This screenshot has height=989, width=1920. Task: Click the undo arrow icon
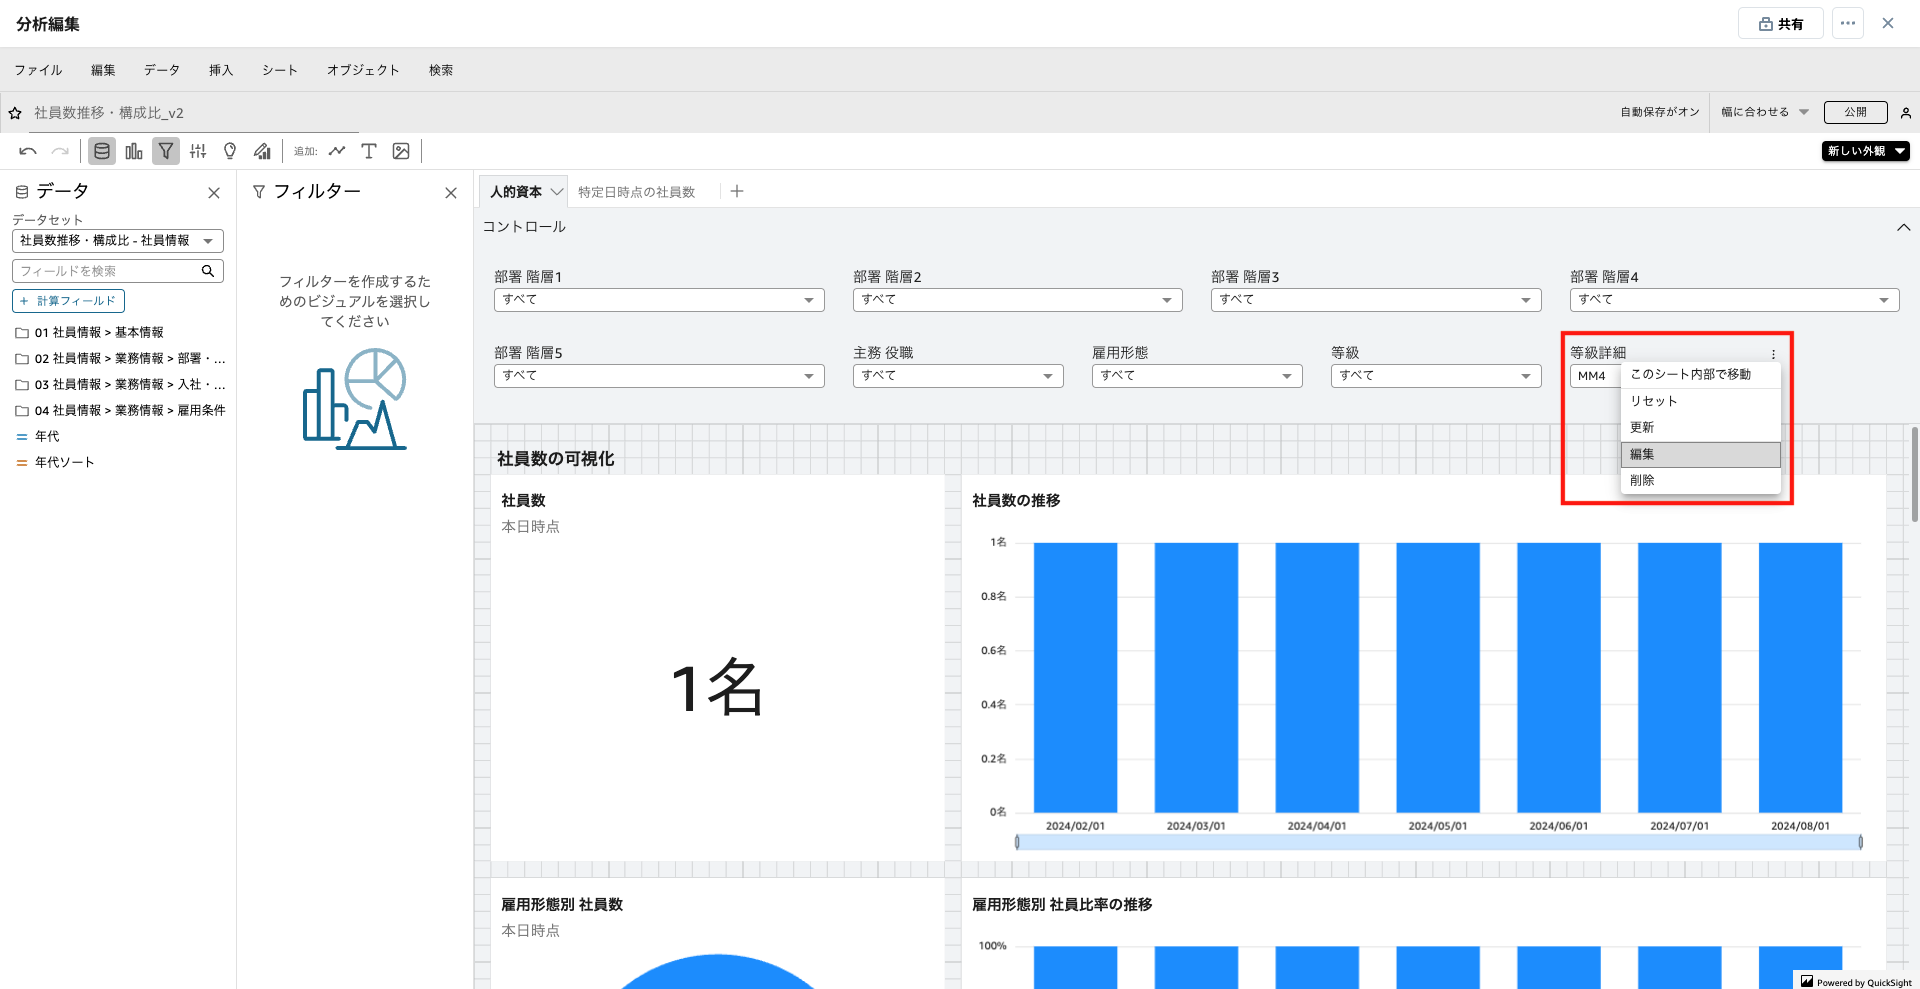(x=28, y=151)
